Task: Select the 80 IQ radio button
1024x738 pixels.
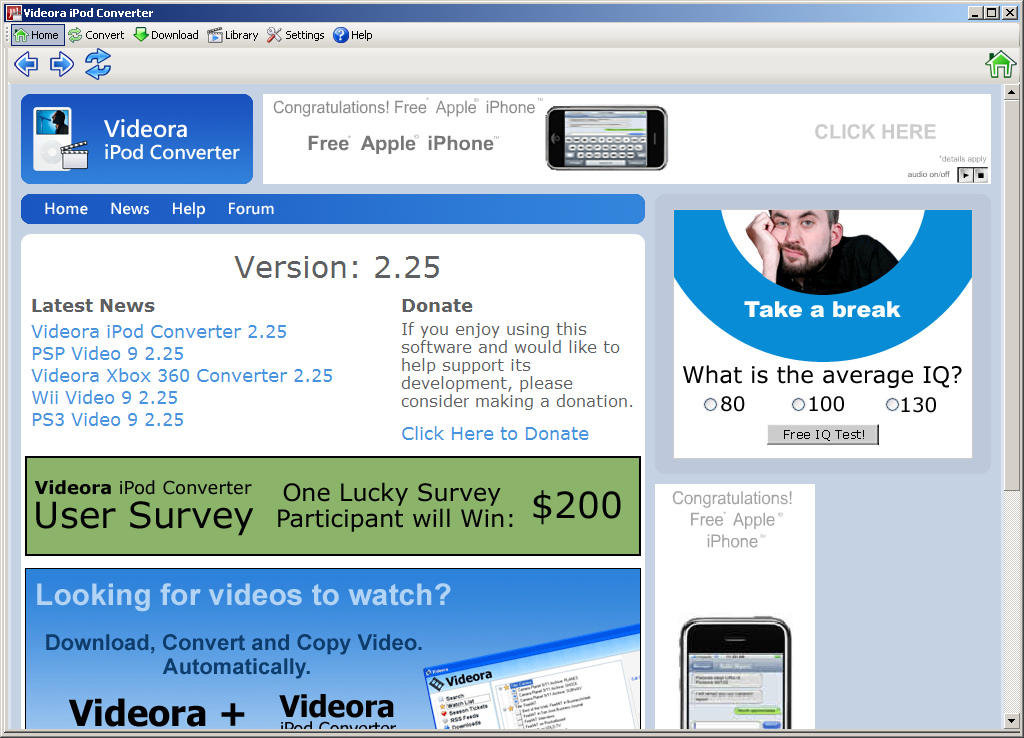Action: point(711,405)
